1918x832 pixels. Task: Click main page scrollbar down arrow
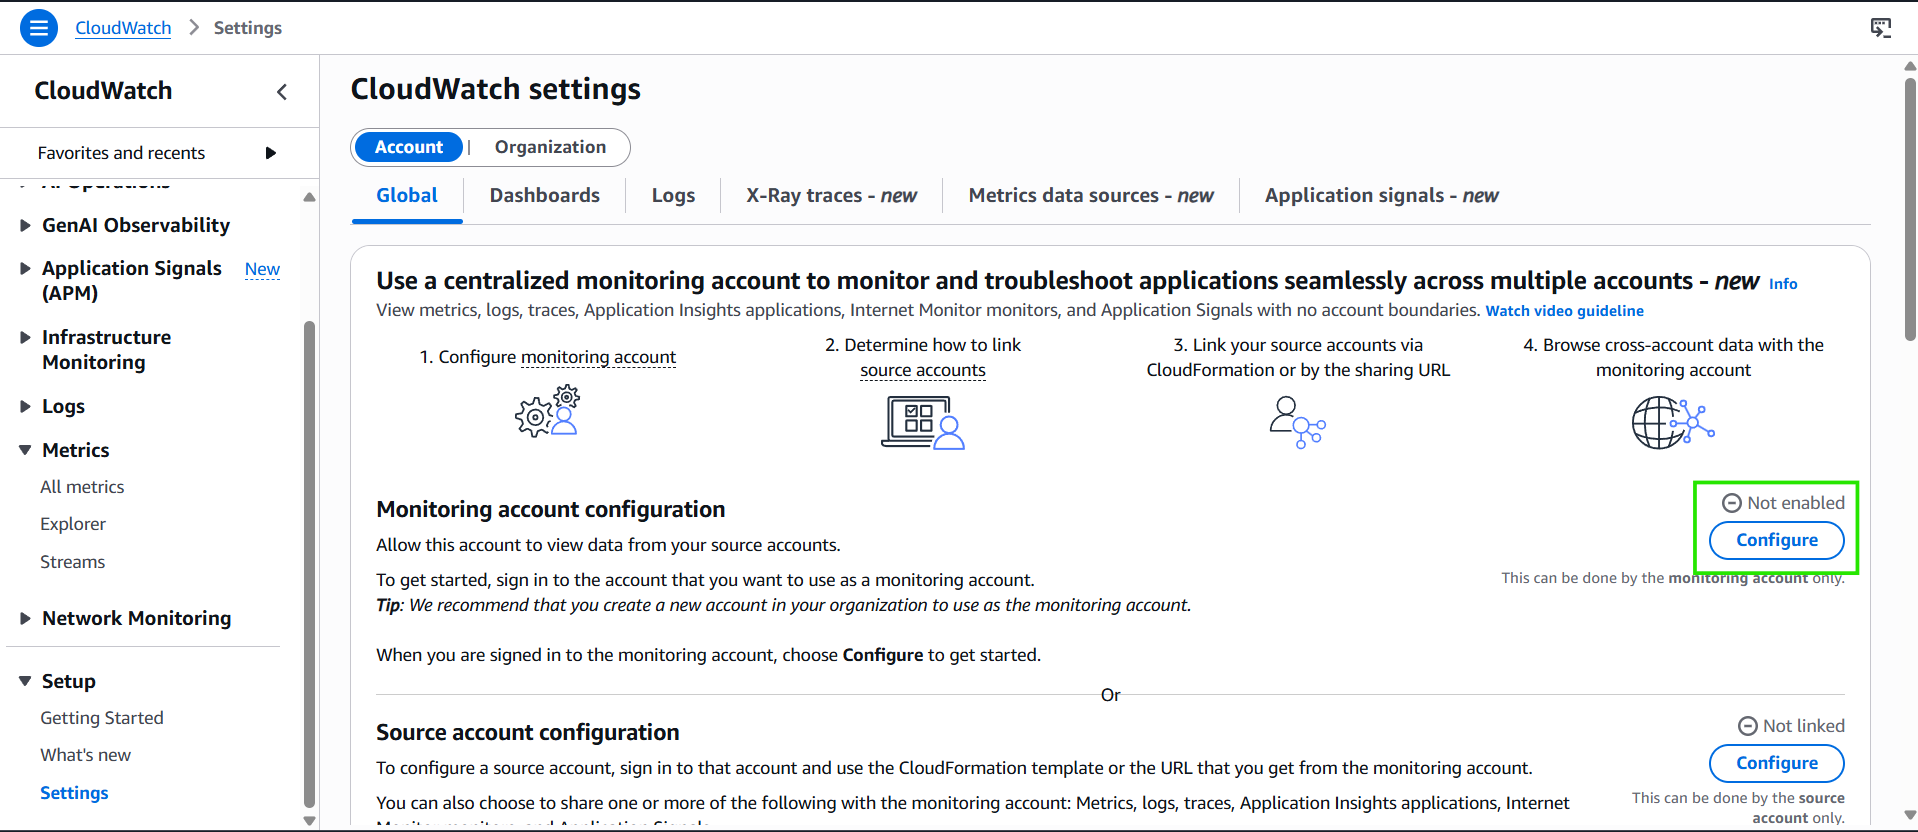click(x=1910, y=815)
